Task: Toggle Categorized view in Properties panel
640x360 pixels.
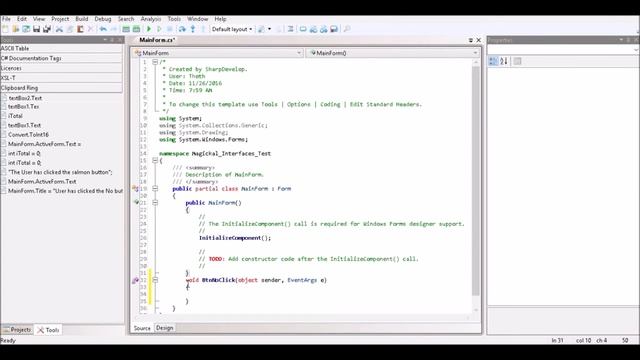Action: 493,61
